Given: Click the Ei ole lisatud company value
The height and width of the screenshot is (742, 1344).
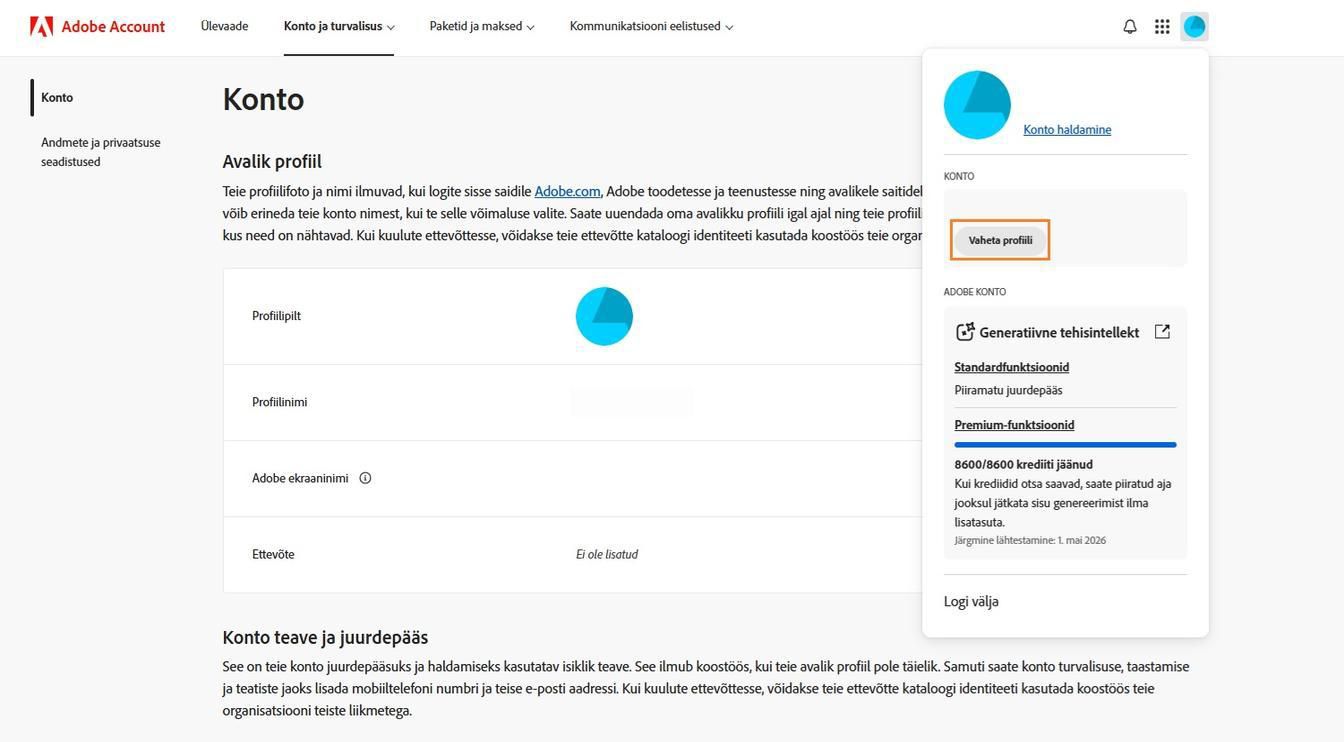Looking at the screenshot, I should (x=607, y=554).
